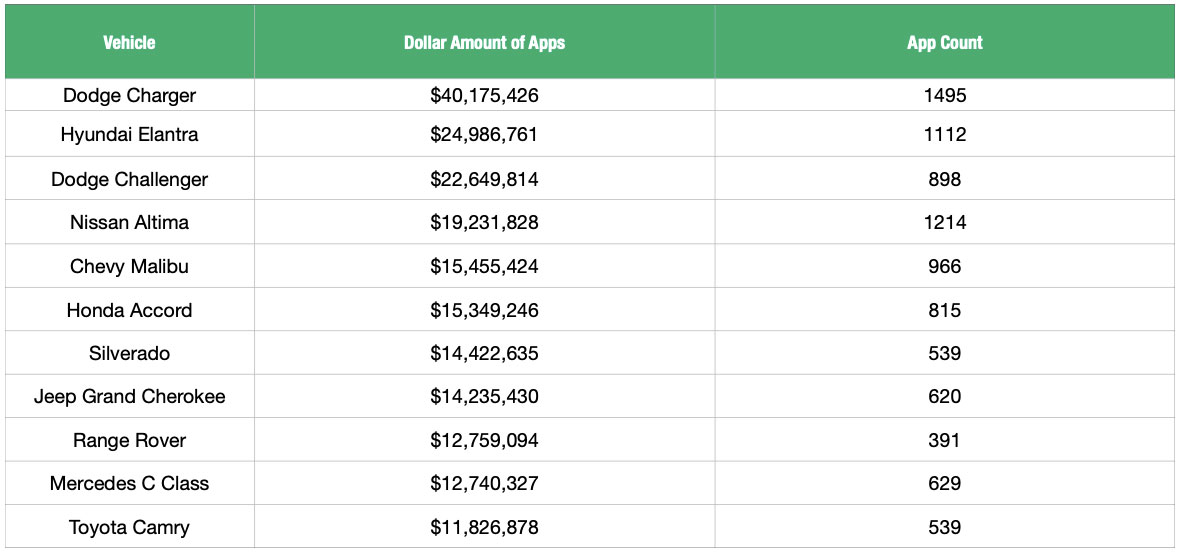Select the Chevy Malibu cell
This screenshot has width=1182, height=553.
pos(129,267)
